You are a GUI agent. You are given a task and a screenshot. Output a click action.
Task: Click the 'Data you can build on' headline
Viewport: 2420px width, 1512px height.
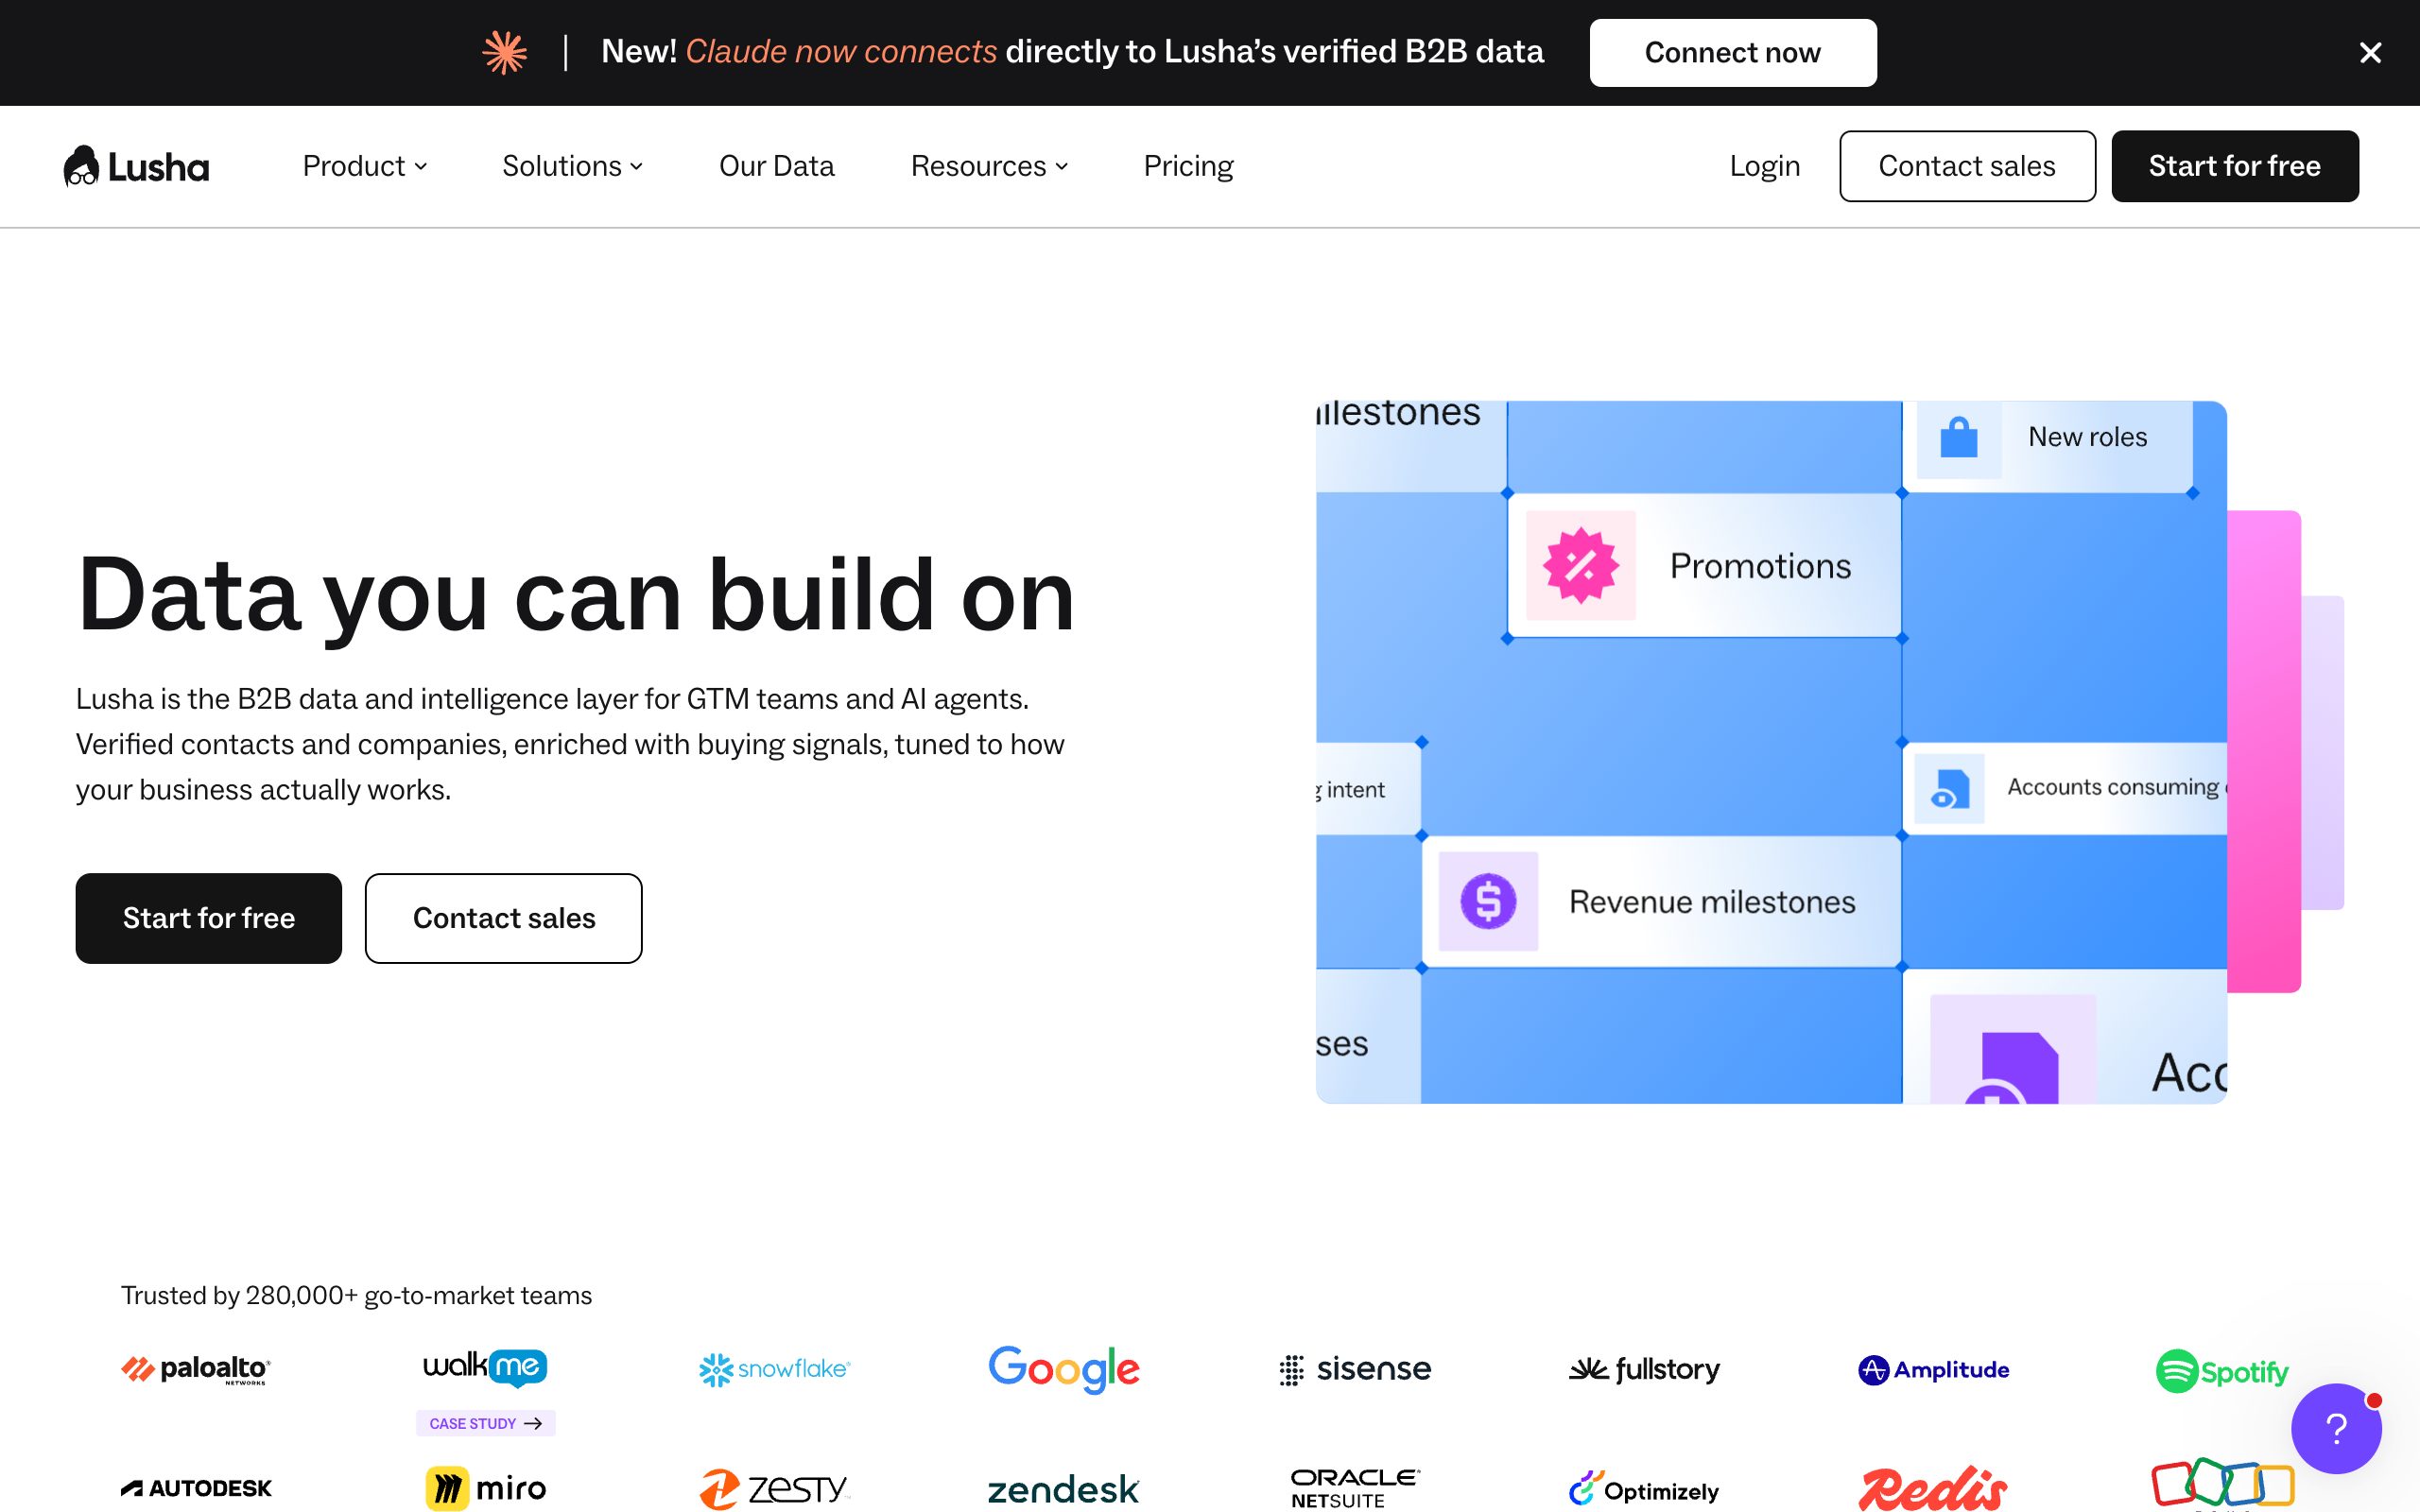(576, 596)
